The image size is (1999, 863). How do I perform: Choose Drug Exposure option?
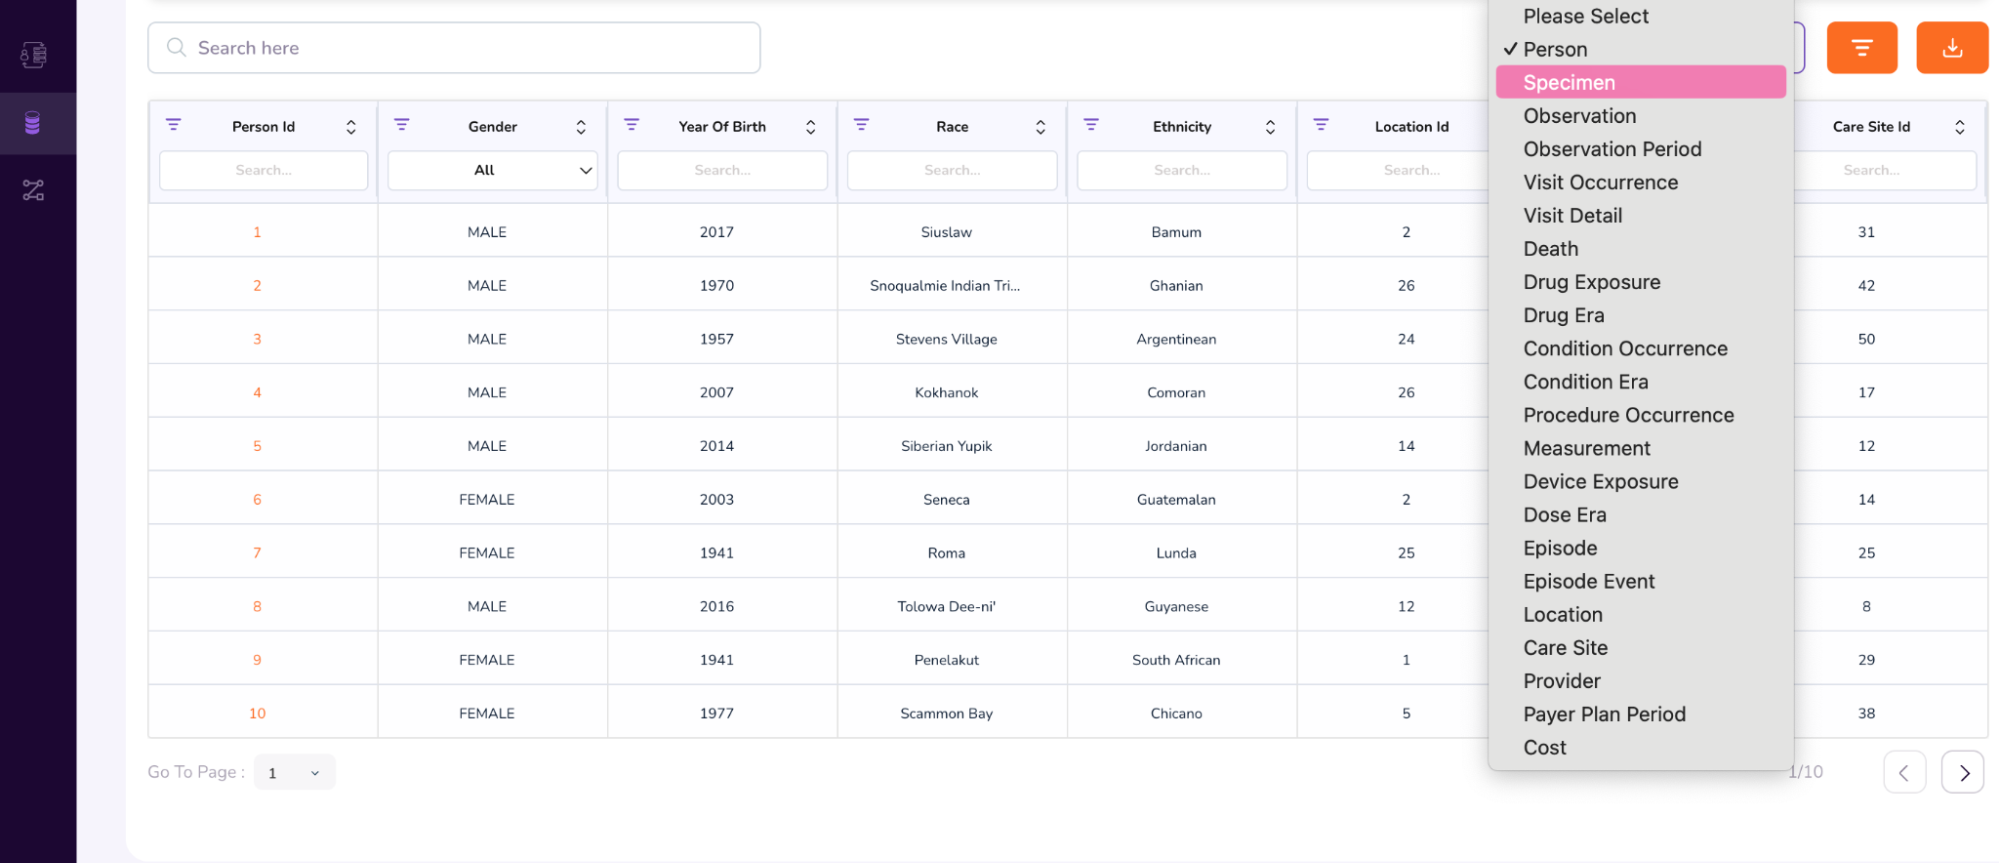pyautogui.click(x=1591, y=282)
